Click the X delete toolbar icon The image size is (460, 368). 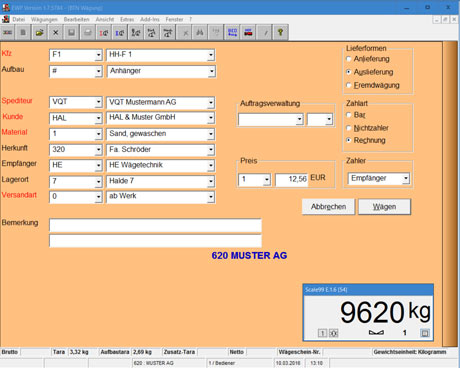pos(56,33)
